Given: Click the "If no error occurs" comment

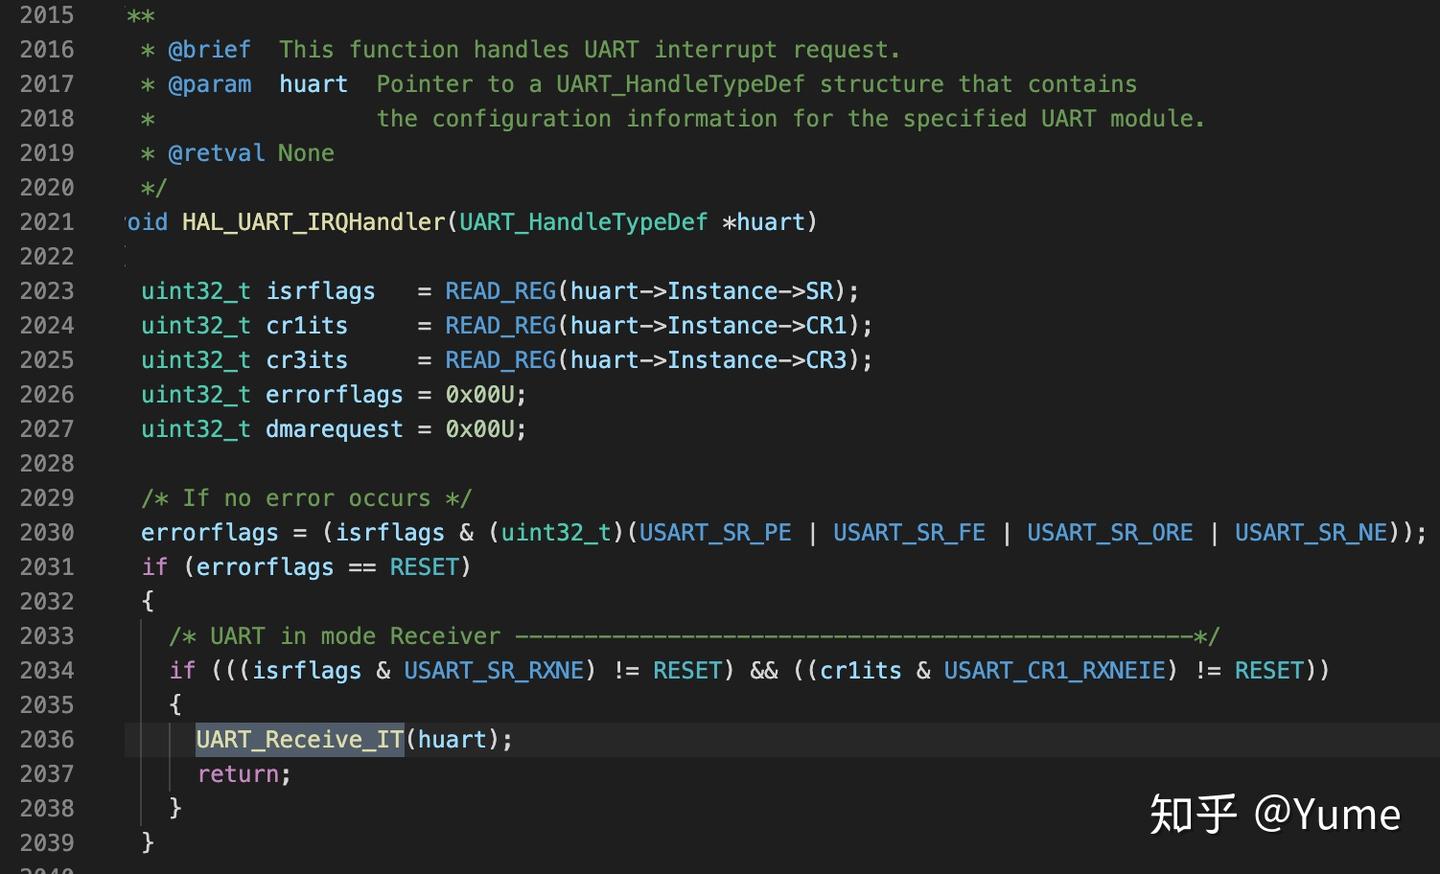Looking at the screenshot, I should click(x=306, y=498).
